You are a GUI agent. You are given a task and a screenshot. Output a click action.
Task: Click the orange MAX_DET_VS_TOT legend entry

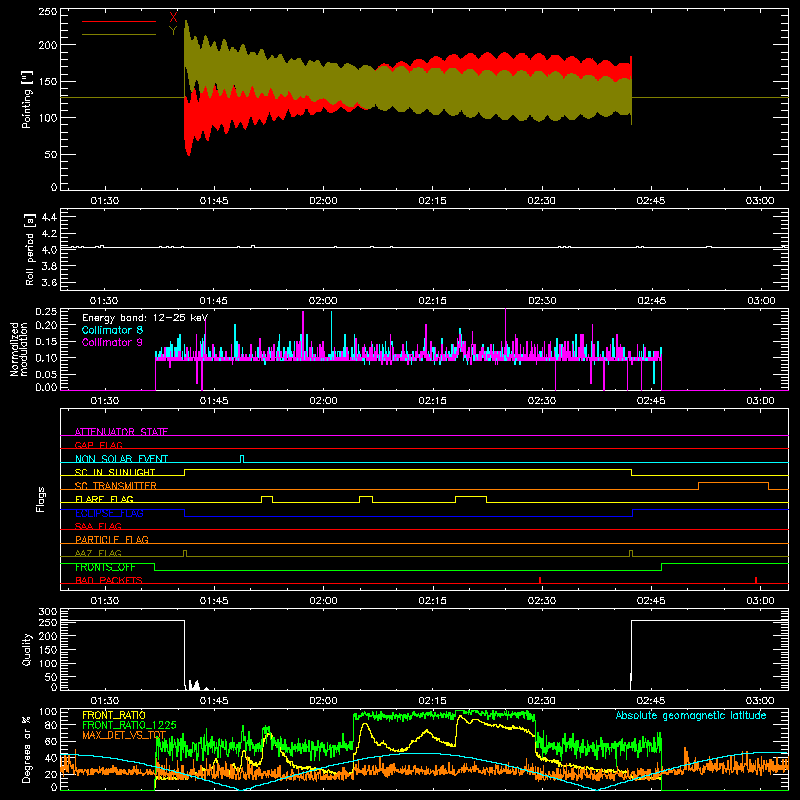point(124,735)
